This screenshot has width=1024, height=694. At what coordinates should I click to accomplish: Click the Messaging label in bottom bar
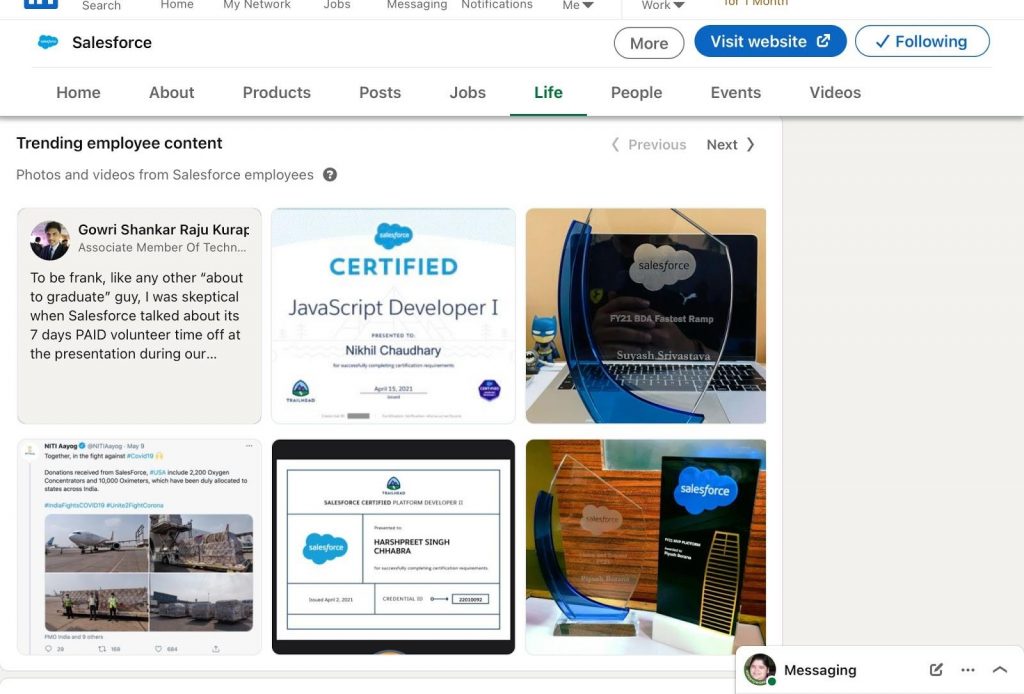820,670
